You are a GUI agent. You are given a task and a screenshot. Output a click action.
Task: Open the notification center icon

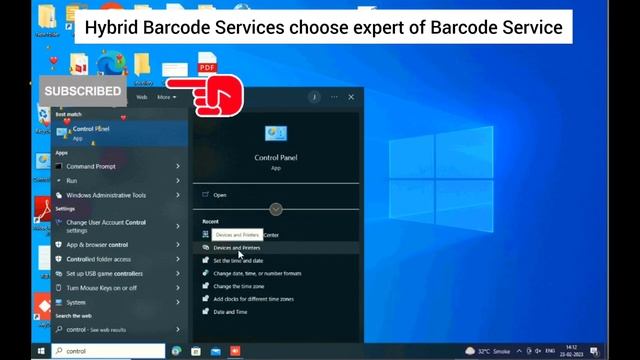(594, 351)
